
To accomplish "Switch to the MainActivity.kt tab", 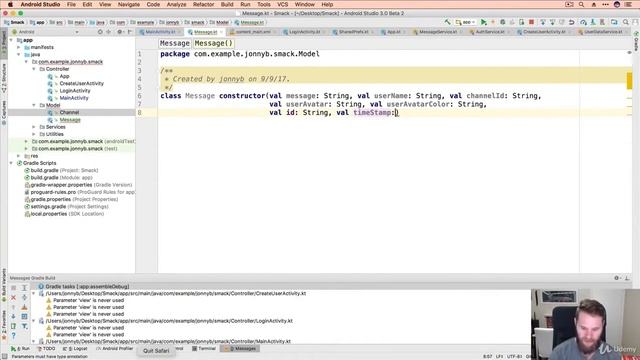I will [160, 32].
